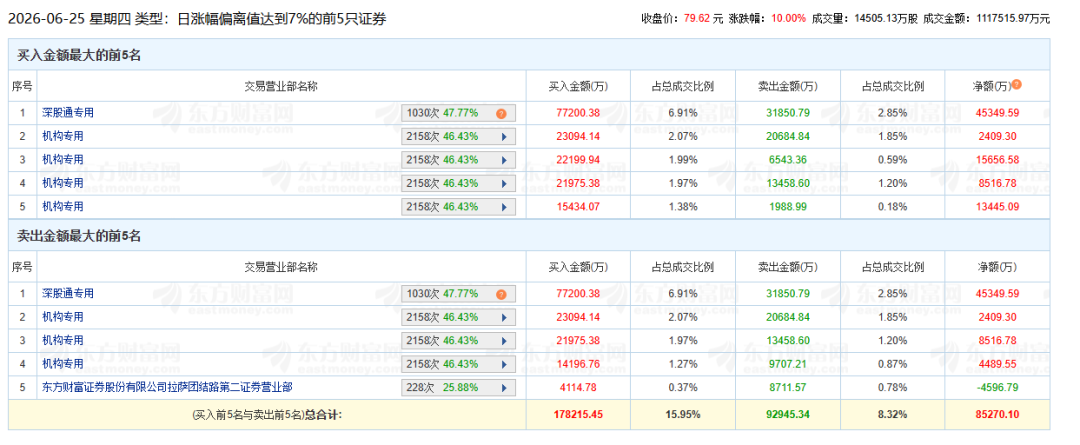Click 1030次 47.77% box in the buy table

[x=459, y=113]
